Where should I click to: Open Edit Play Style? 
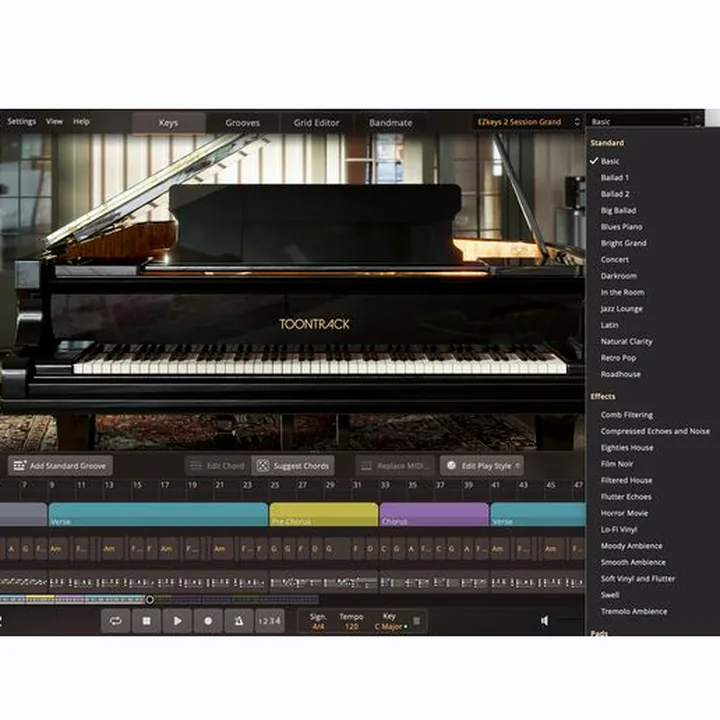482,466
